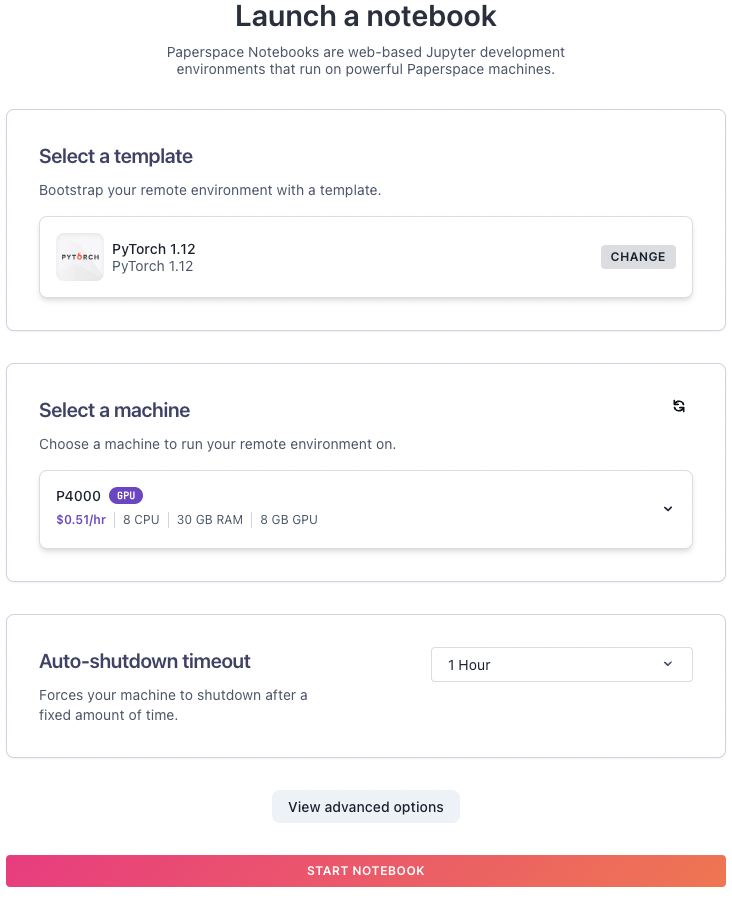
Task: Click the $0.51/hr pricing link
Action: click(x=81, y=520)
